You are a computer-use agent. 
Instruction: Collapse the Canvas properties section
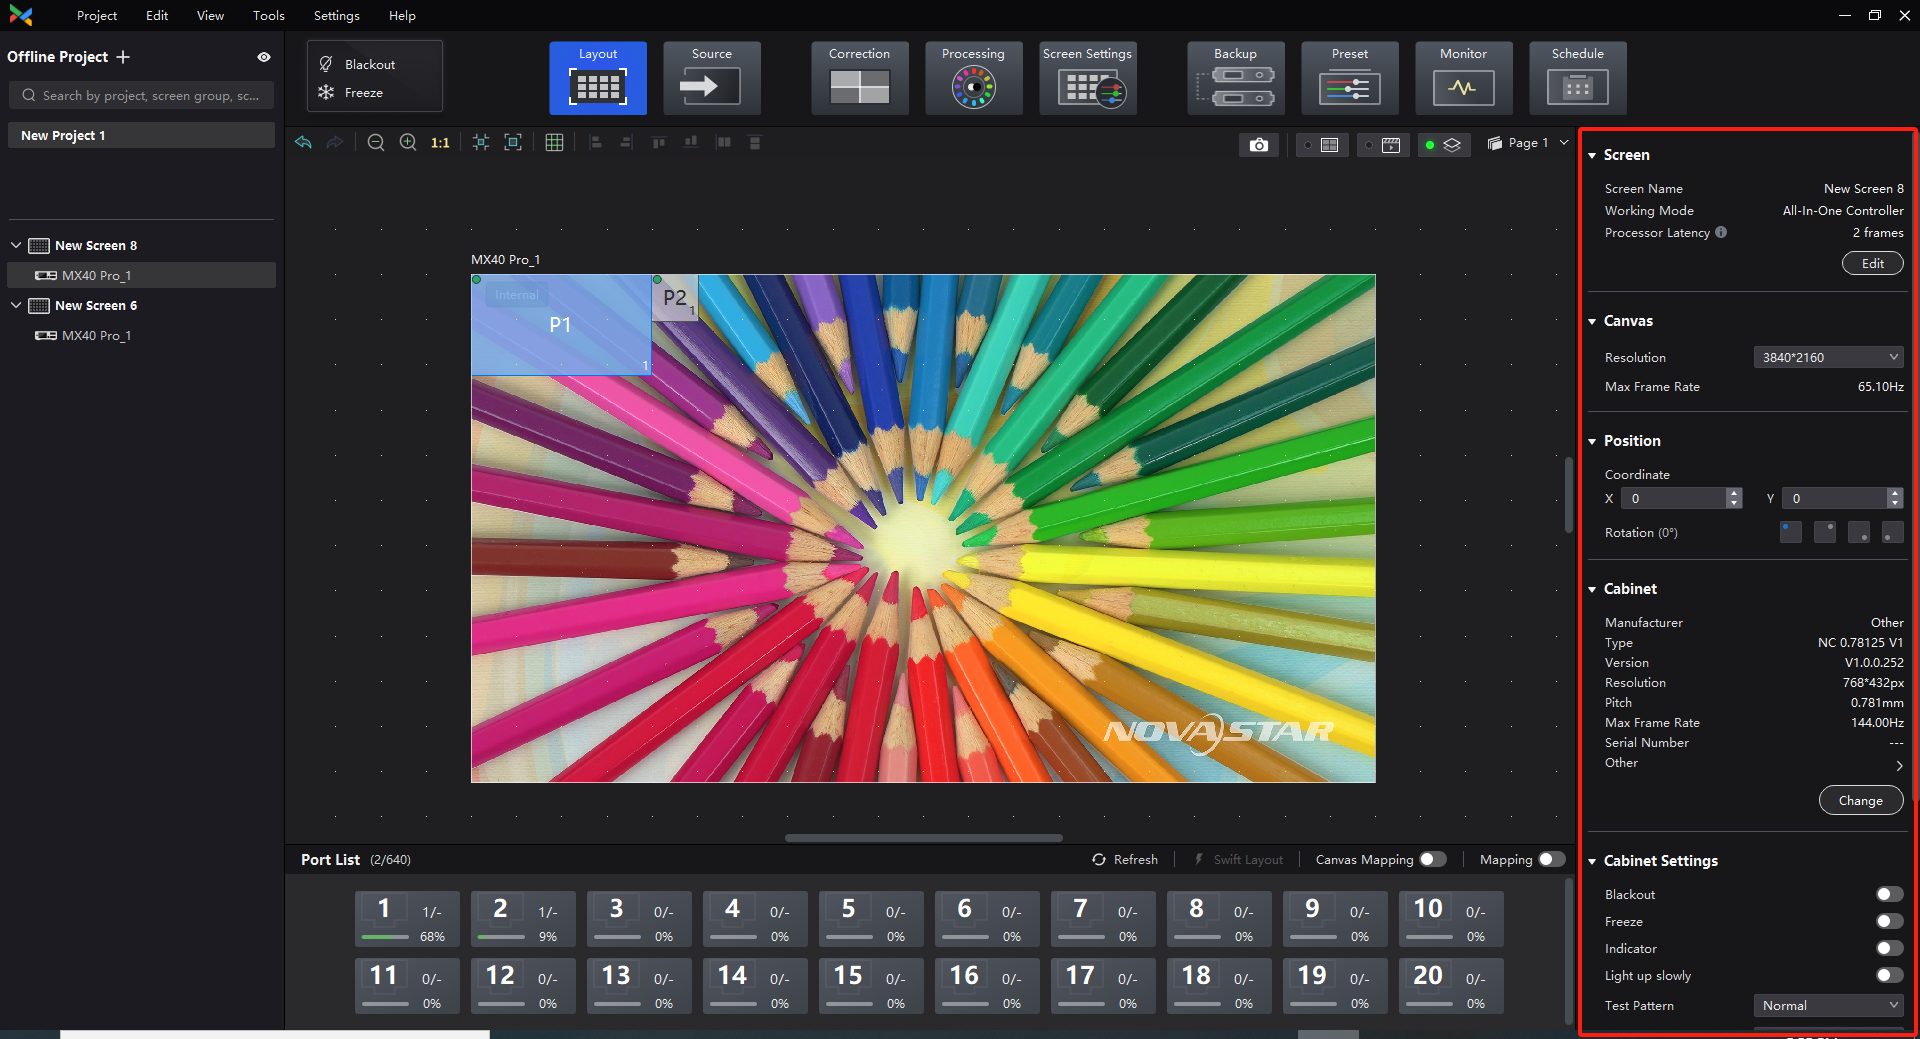(1592, 321)
